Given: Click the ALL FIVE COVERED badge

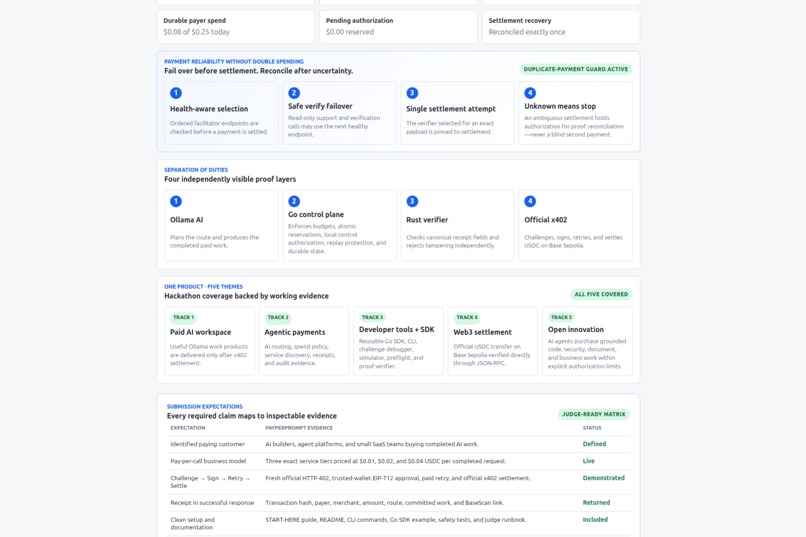Looking at the screenshot, I should [x=601, y=294].
